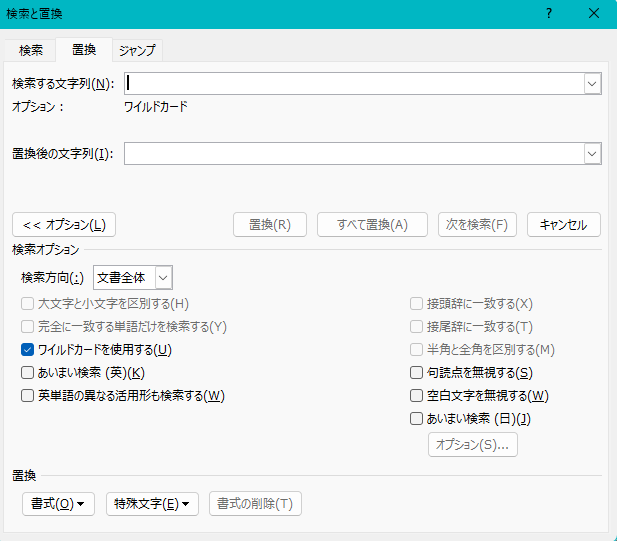Enable あいまい検索 (日) checkbox
Screen dimensions: 617x541
[417, 419]
